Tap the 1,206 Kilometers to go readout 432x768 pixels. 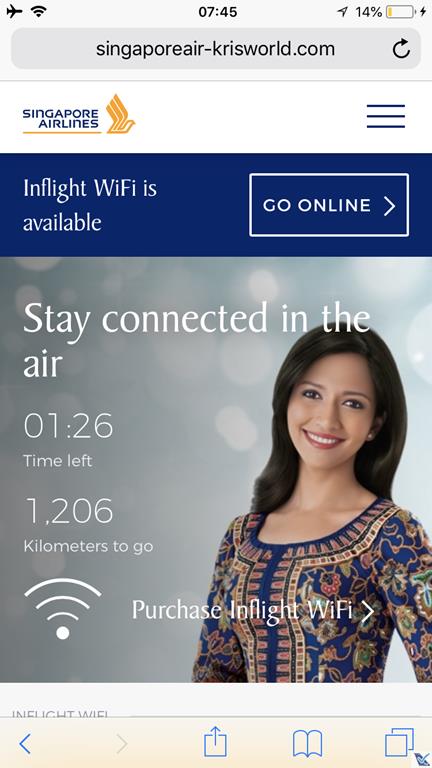coord(88,525)
